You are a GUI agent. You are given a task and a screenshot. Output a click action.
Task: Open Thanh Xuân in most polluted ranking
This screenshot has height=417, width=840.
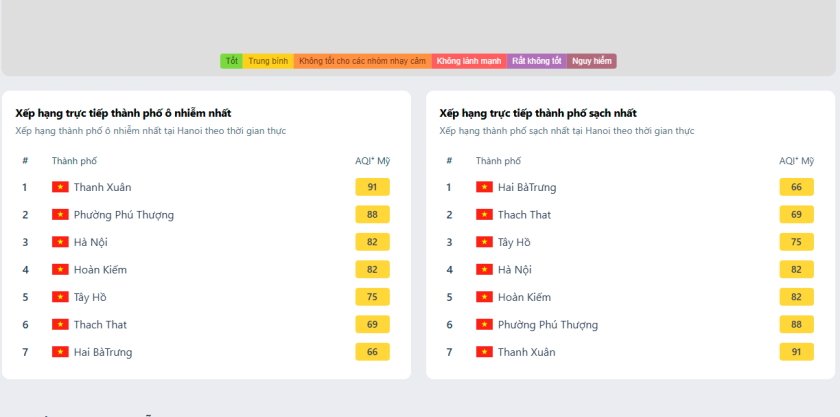[102, 187]
